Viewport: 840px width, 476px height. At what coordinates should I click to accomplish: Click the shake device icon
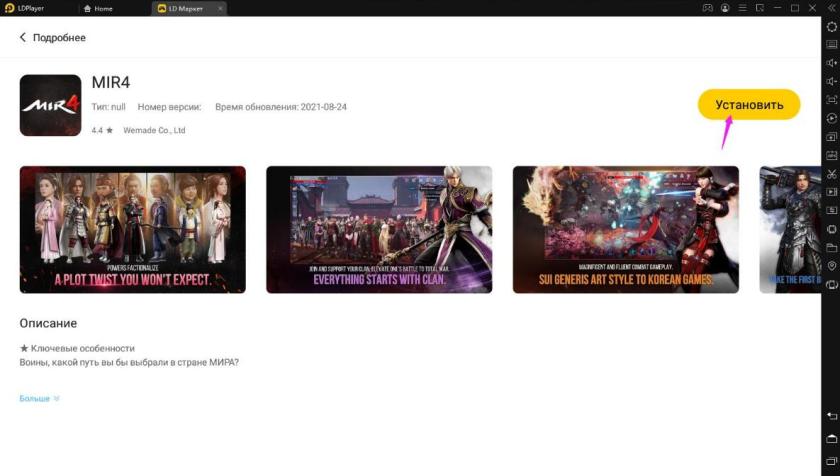(x=831, y=229)
